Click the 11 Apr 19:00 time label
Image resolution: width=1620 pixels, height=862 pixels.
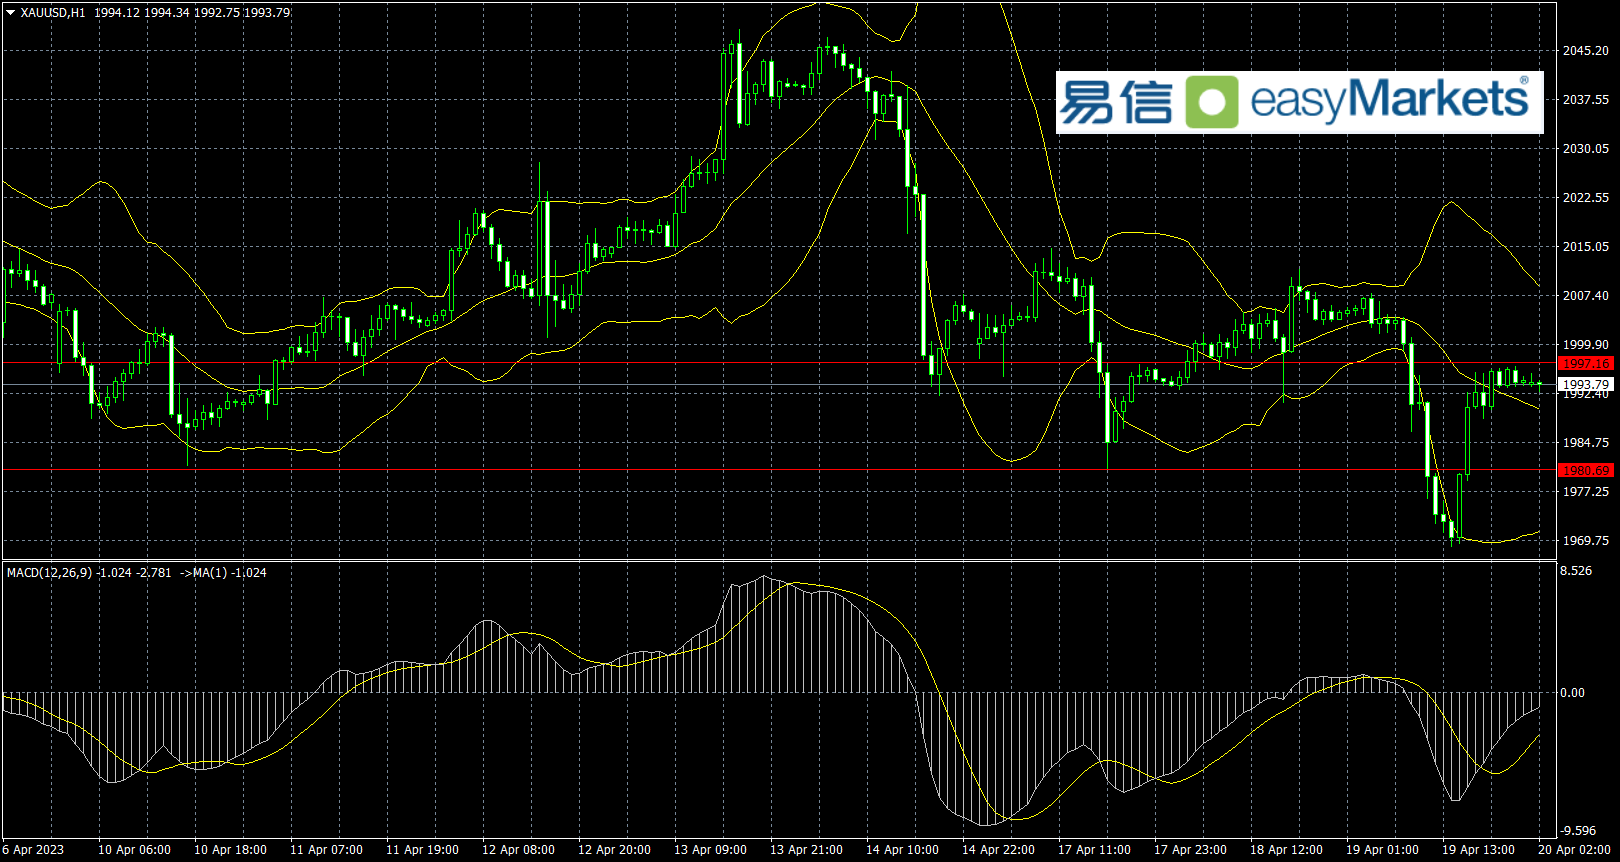[422, 850]
